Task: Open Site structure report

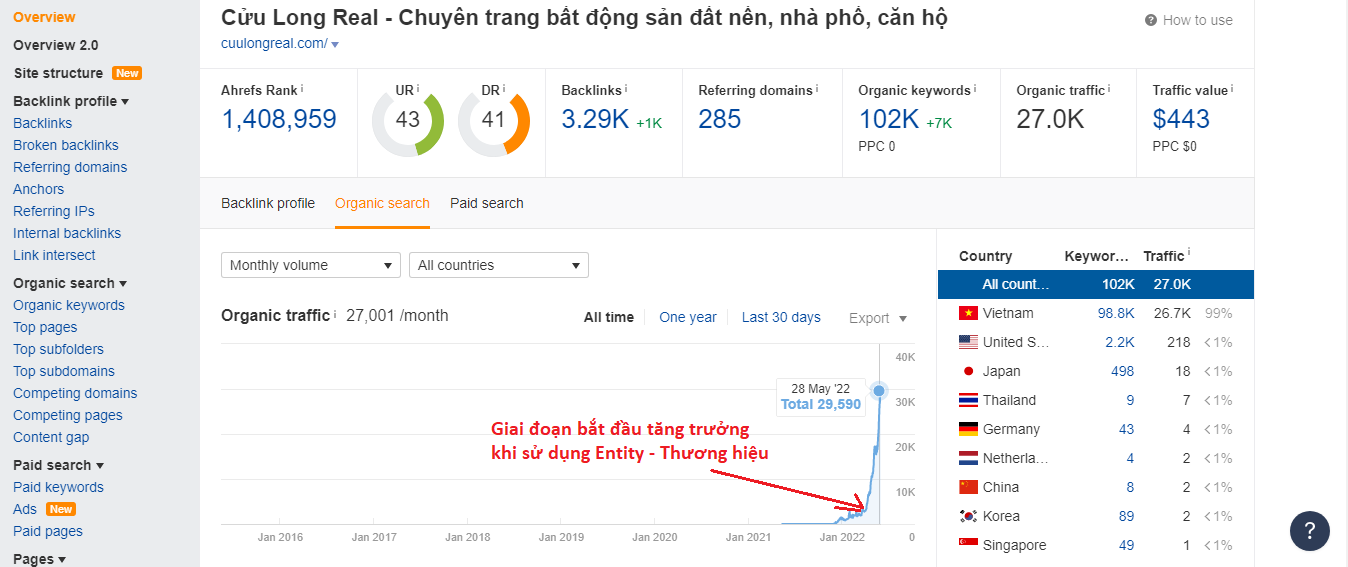Action: tap(58, 73)
